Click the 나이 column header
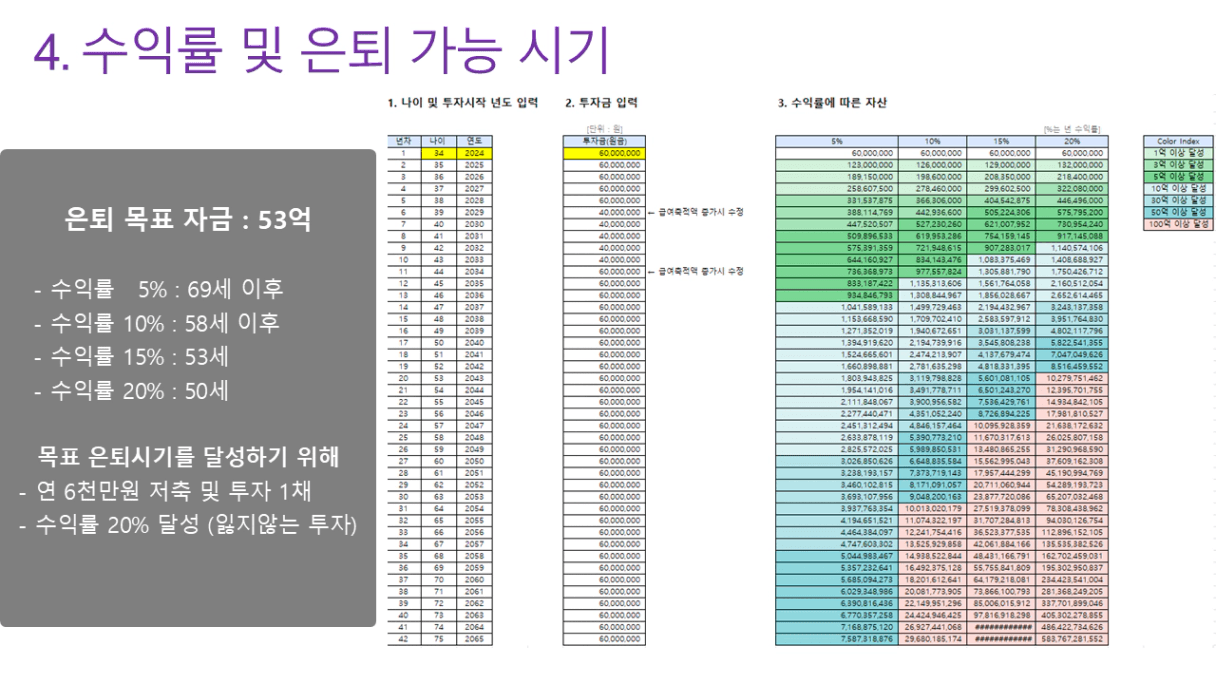The image size is (1216, 684). click(439, 141)
